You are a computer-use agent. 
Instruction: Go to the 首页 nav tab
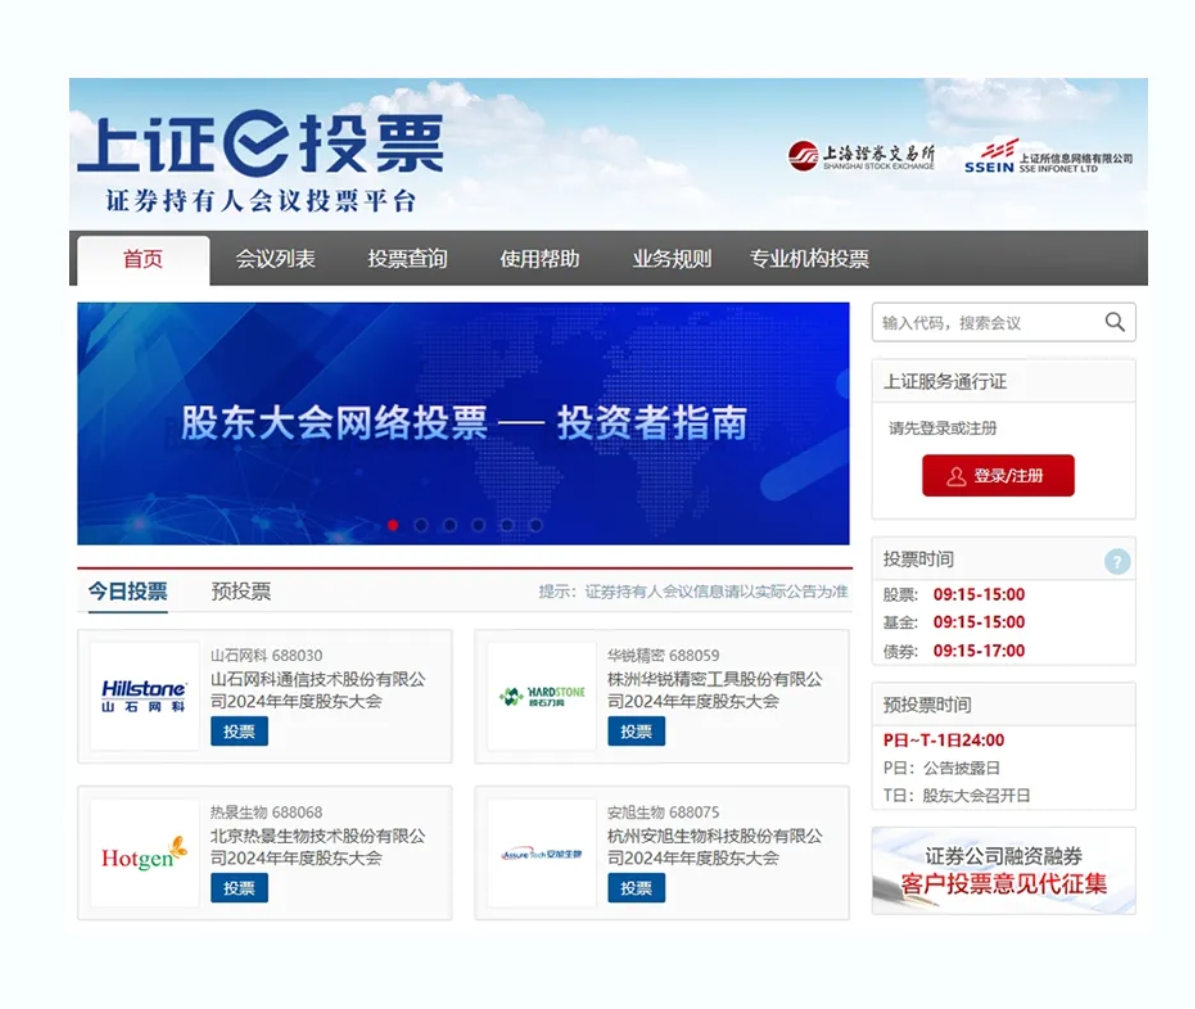(x=143, y=260)
